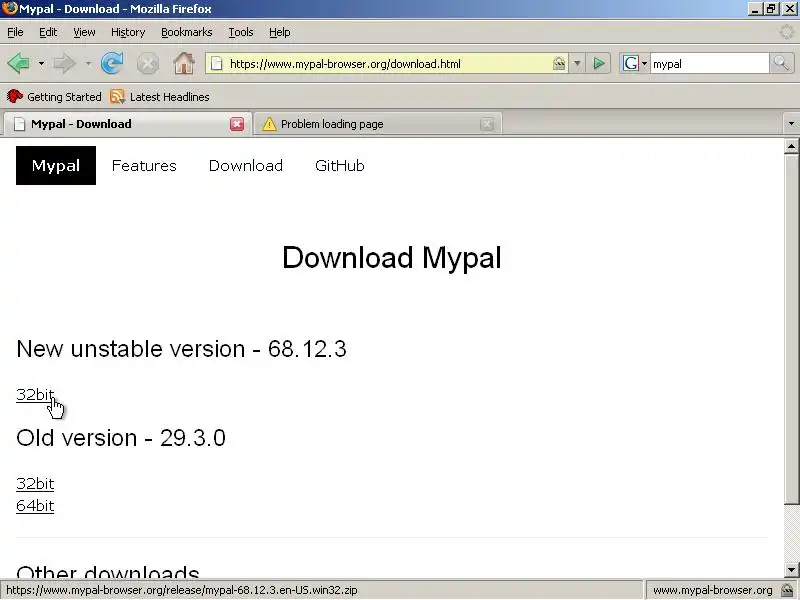Open the Features page link
The width and height of the screenshot is (800, 600).
[x=144, y=165]
